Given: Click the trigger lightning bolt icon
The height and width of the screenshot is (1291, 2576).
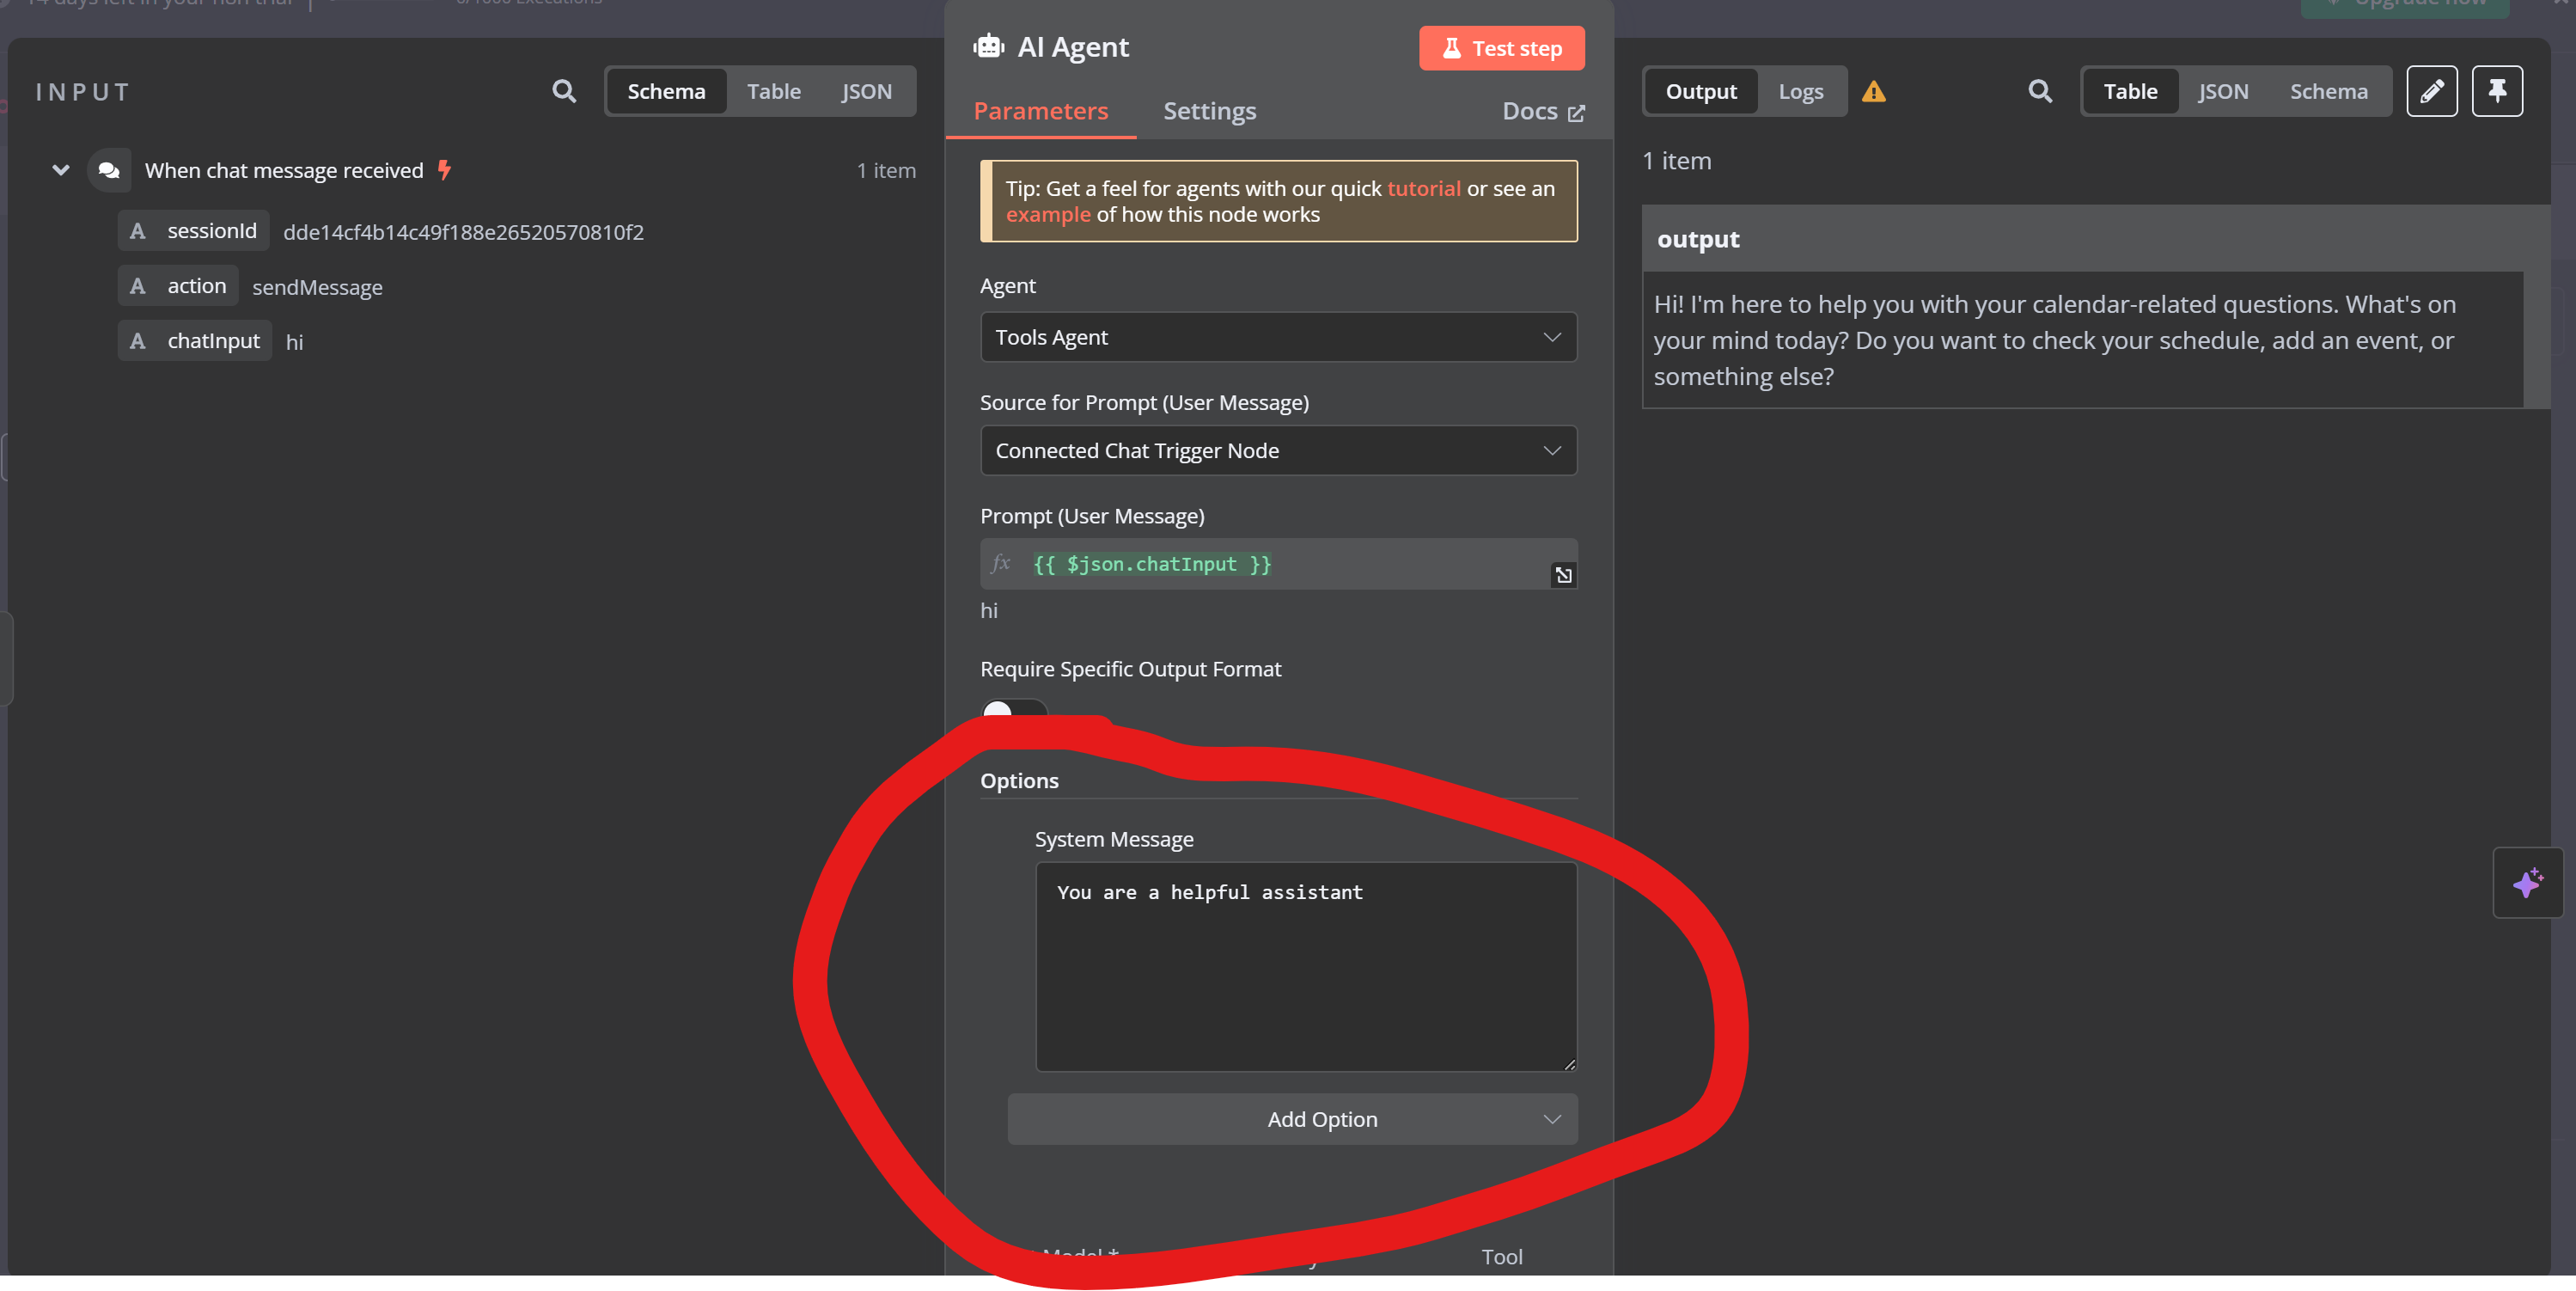Looking at the screenshot, I should (445, 170).
